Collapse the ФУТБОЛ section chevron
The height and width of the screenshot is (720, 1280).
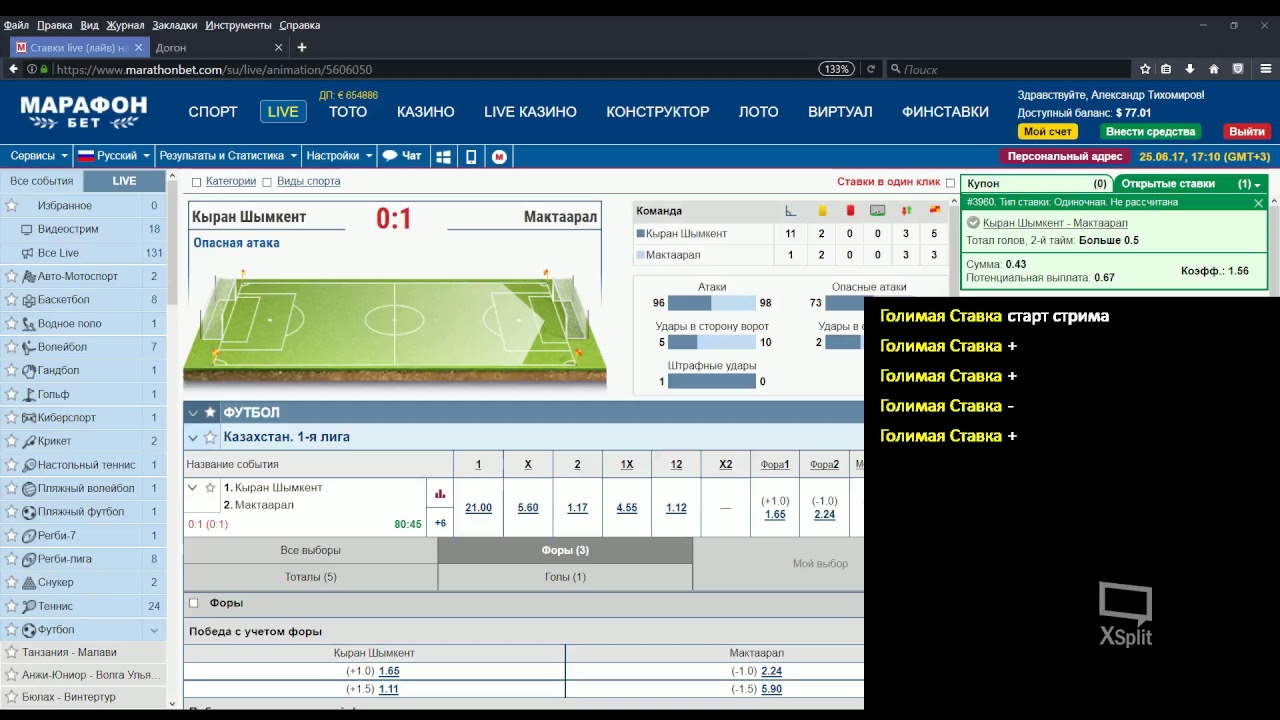[x=193, y=412]
